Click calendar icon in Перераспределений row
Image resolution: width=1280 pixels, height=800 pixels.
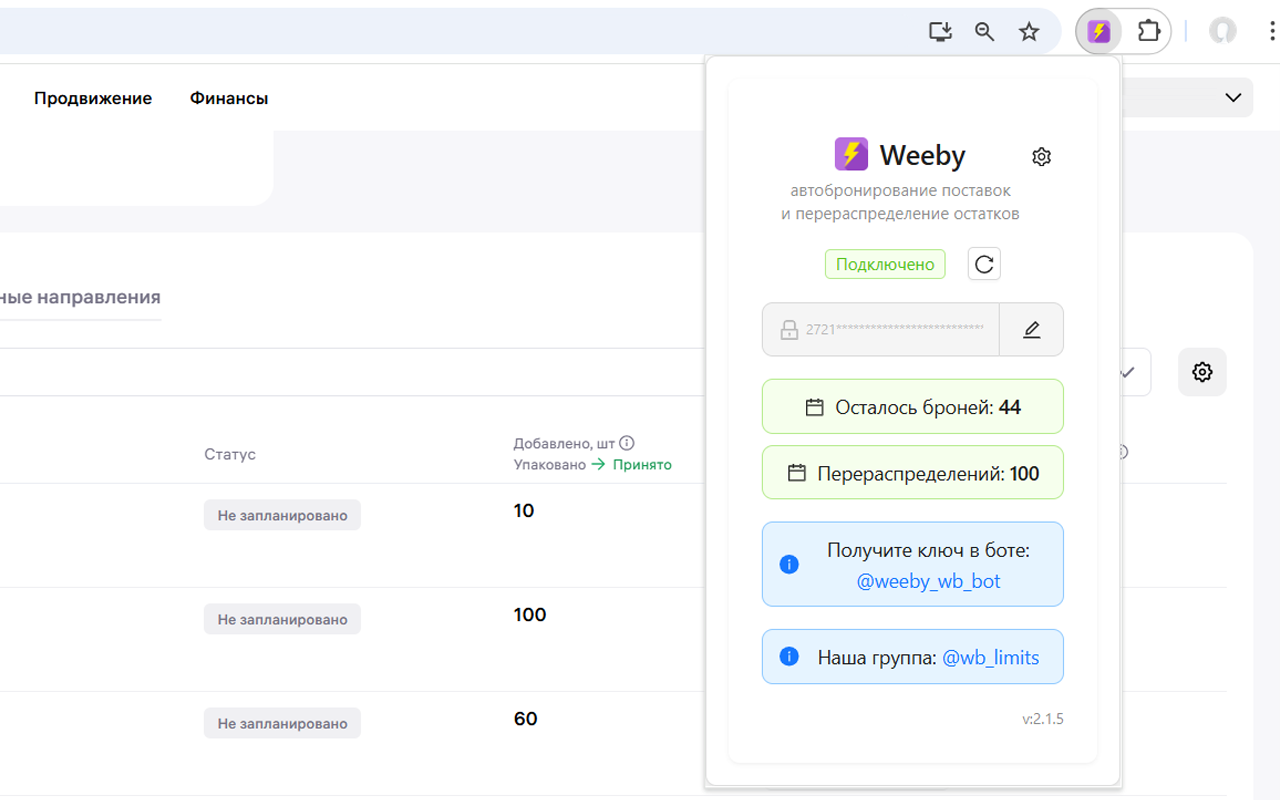pos(797,473)
